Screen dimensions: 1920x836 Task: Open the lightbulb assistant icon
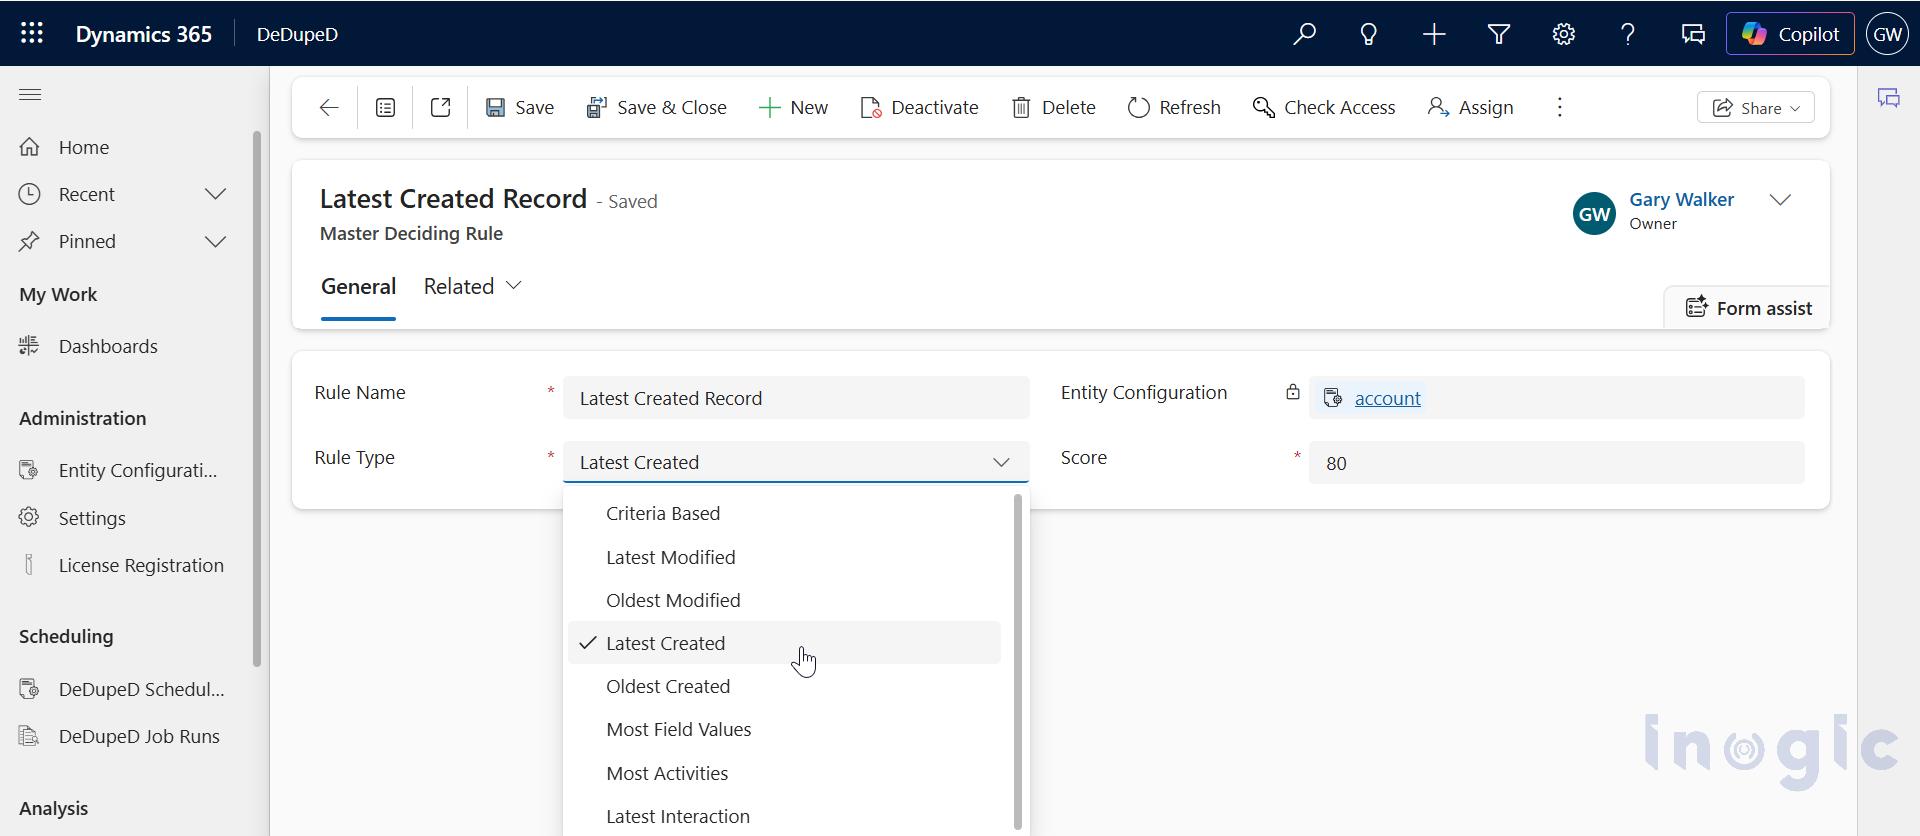1369,34
